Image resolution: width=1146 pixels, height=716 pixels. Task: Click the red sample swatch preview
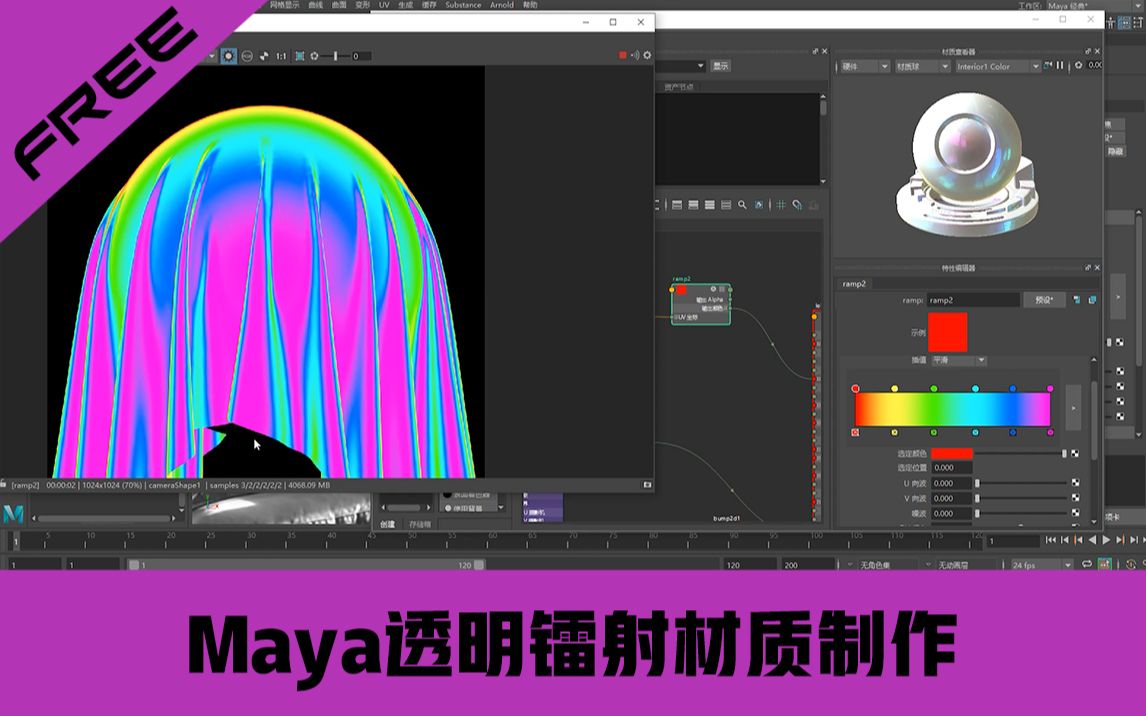947,332
